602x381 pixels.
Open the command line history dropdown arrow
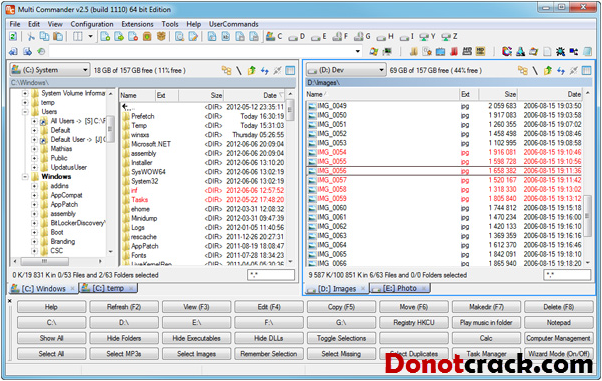[357, 51]
